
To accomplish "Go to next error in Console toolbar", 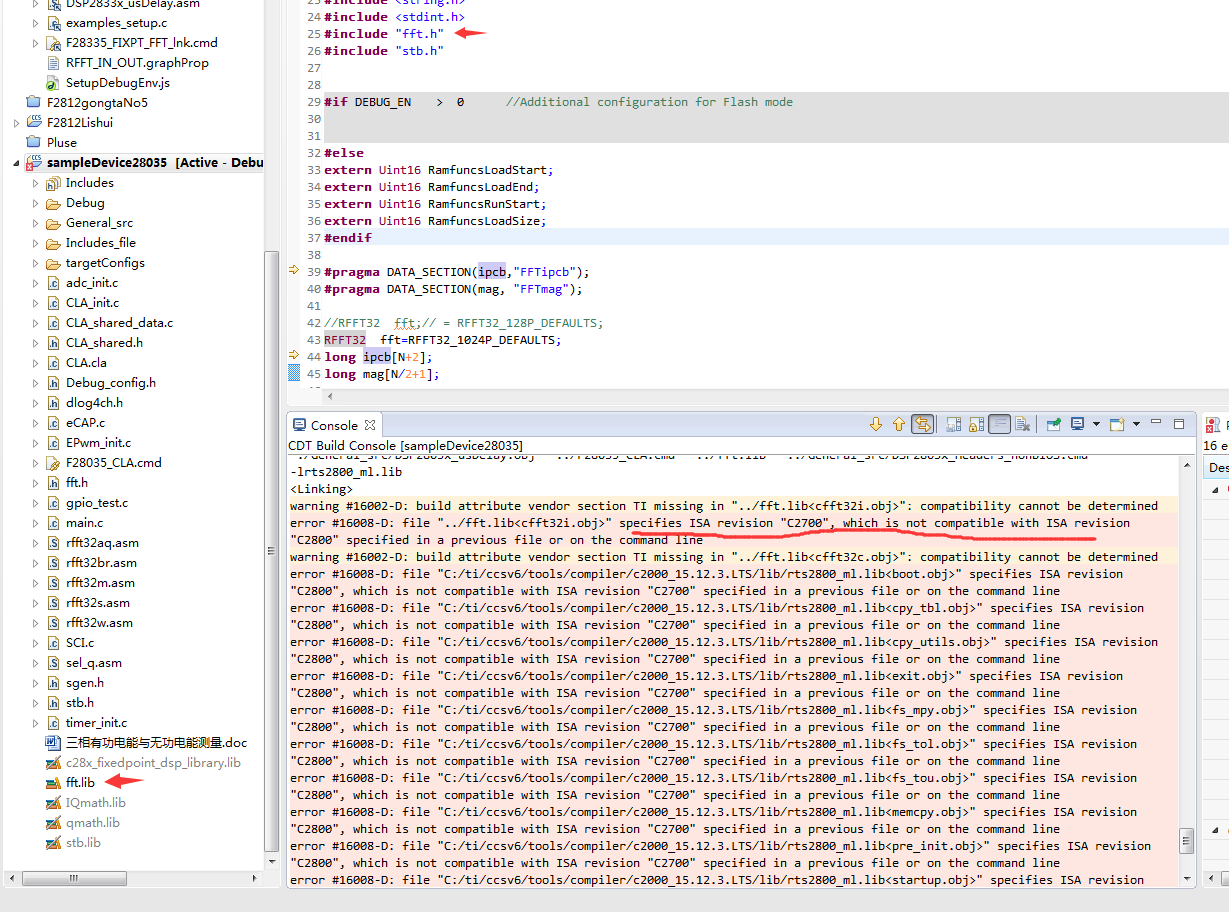I will click(x=877, y=424).
